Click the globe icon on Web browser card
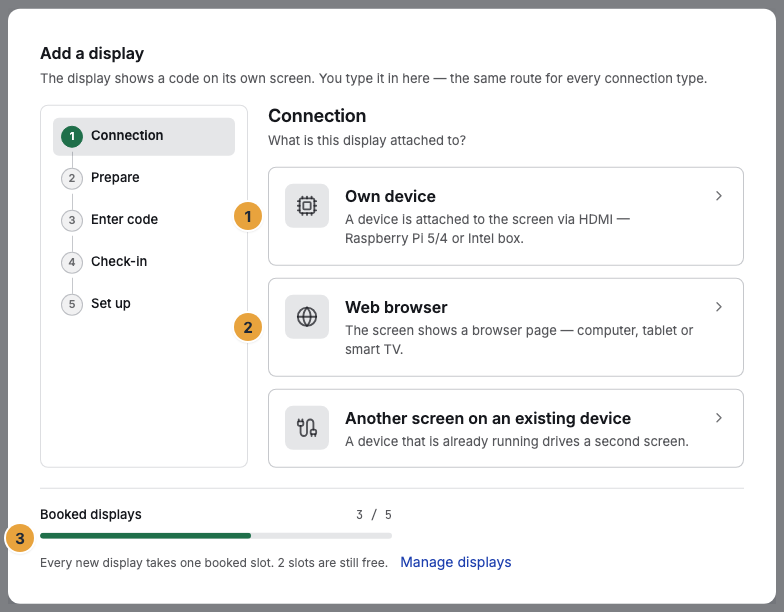 tap(306, 316)
